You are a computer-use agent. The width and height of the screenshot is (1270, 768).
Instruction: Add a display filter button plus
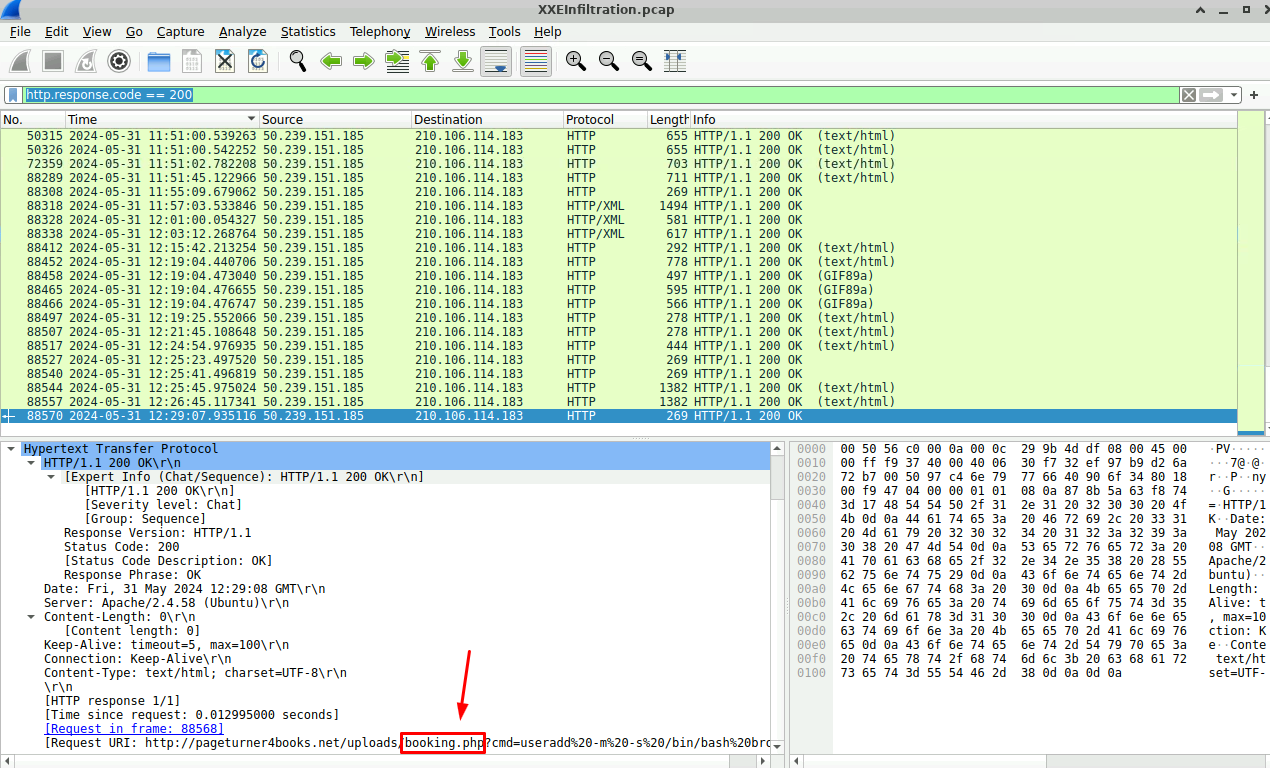click(x=1254, y=95)
